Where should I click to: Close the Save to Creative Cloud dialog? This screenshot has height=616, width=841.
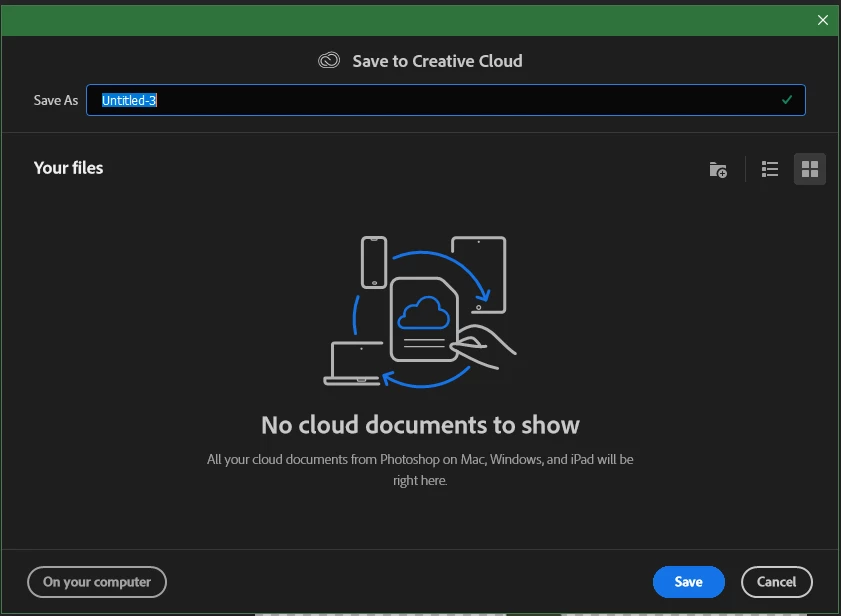coord(822,20)
